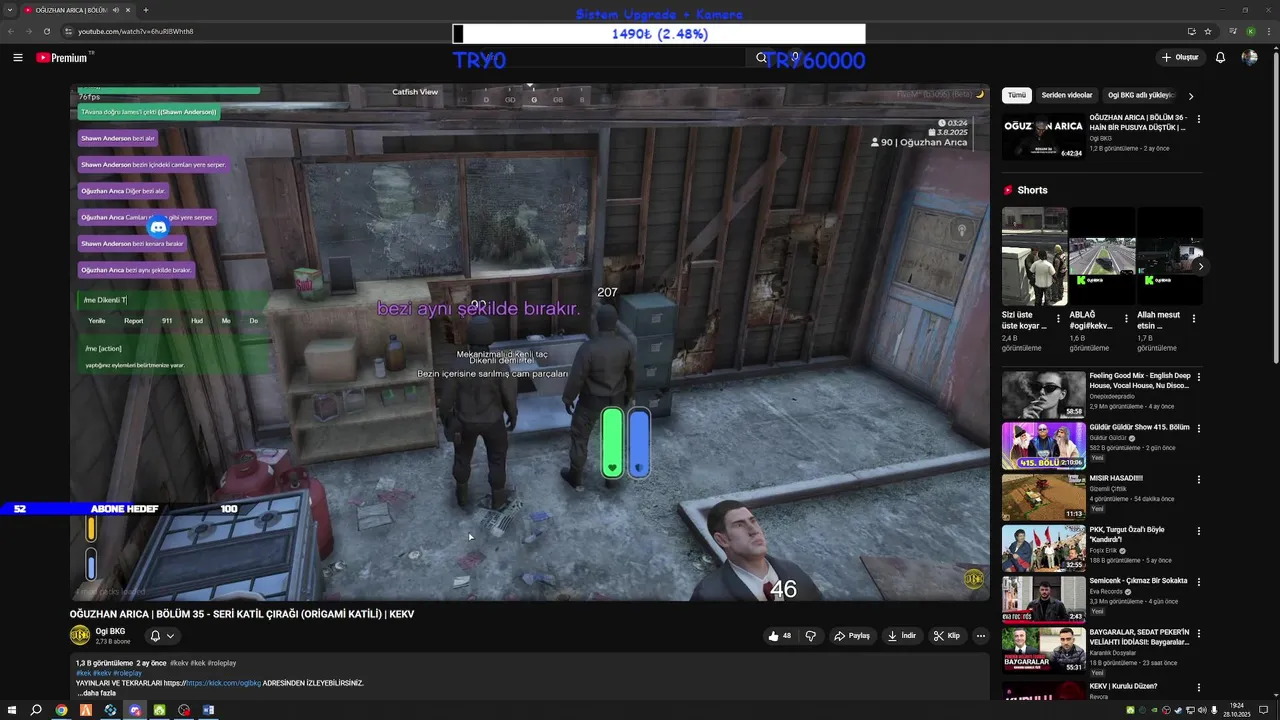Screen dimensions: 1280x720
Task: Like the video (48 likes)
Action: point(779,636)
